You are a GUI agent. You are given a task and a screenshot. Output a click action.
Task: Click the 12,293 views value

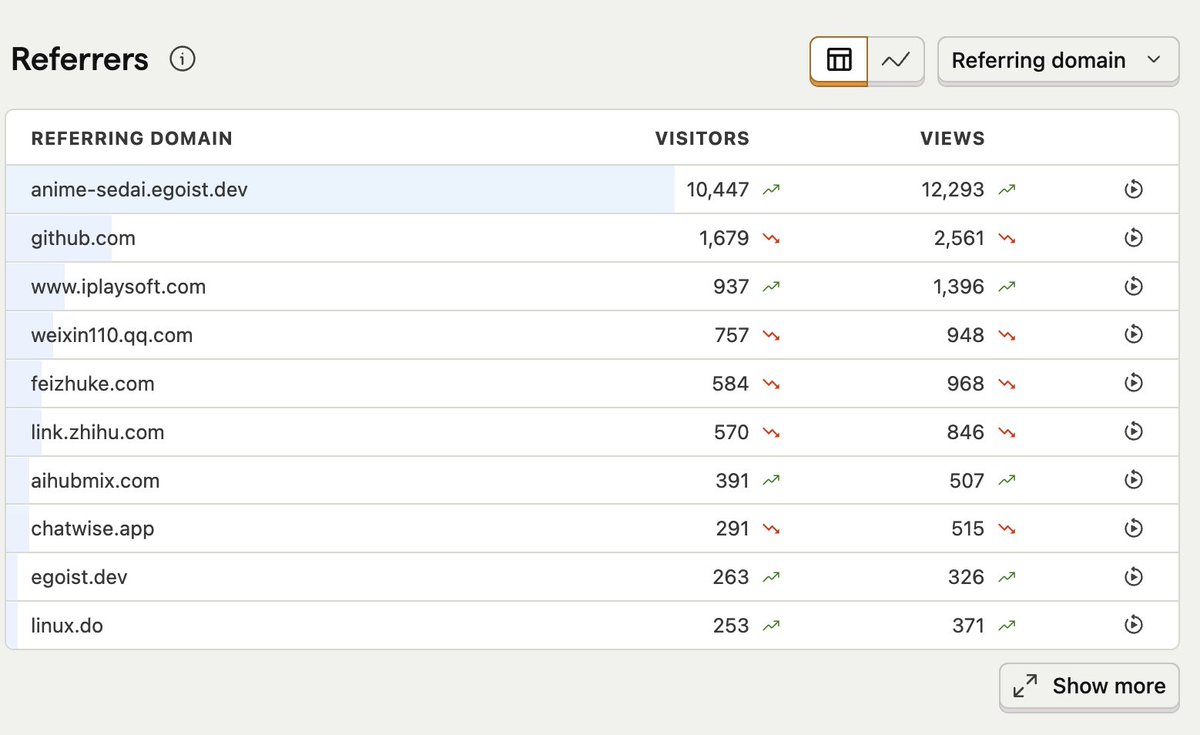(953, 189)
